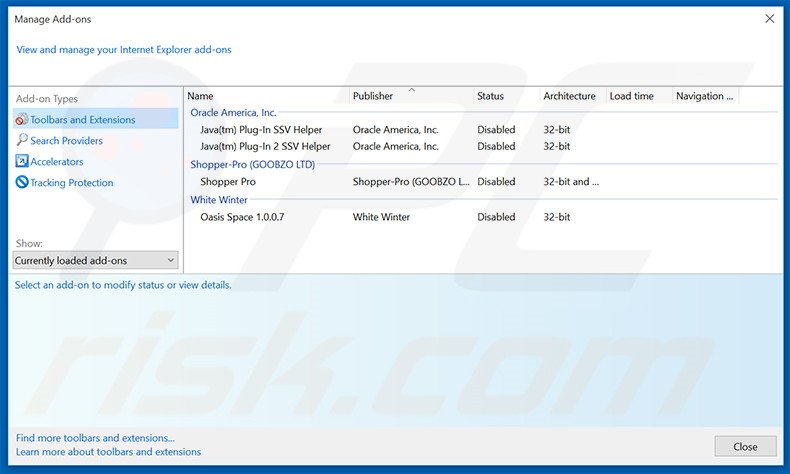Image resolution: width=790 pixels, height=474 pixels.
Task: Click the Close button
Action: pyautogui.click(x=745, y=446)
